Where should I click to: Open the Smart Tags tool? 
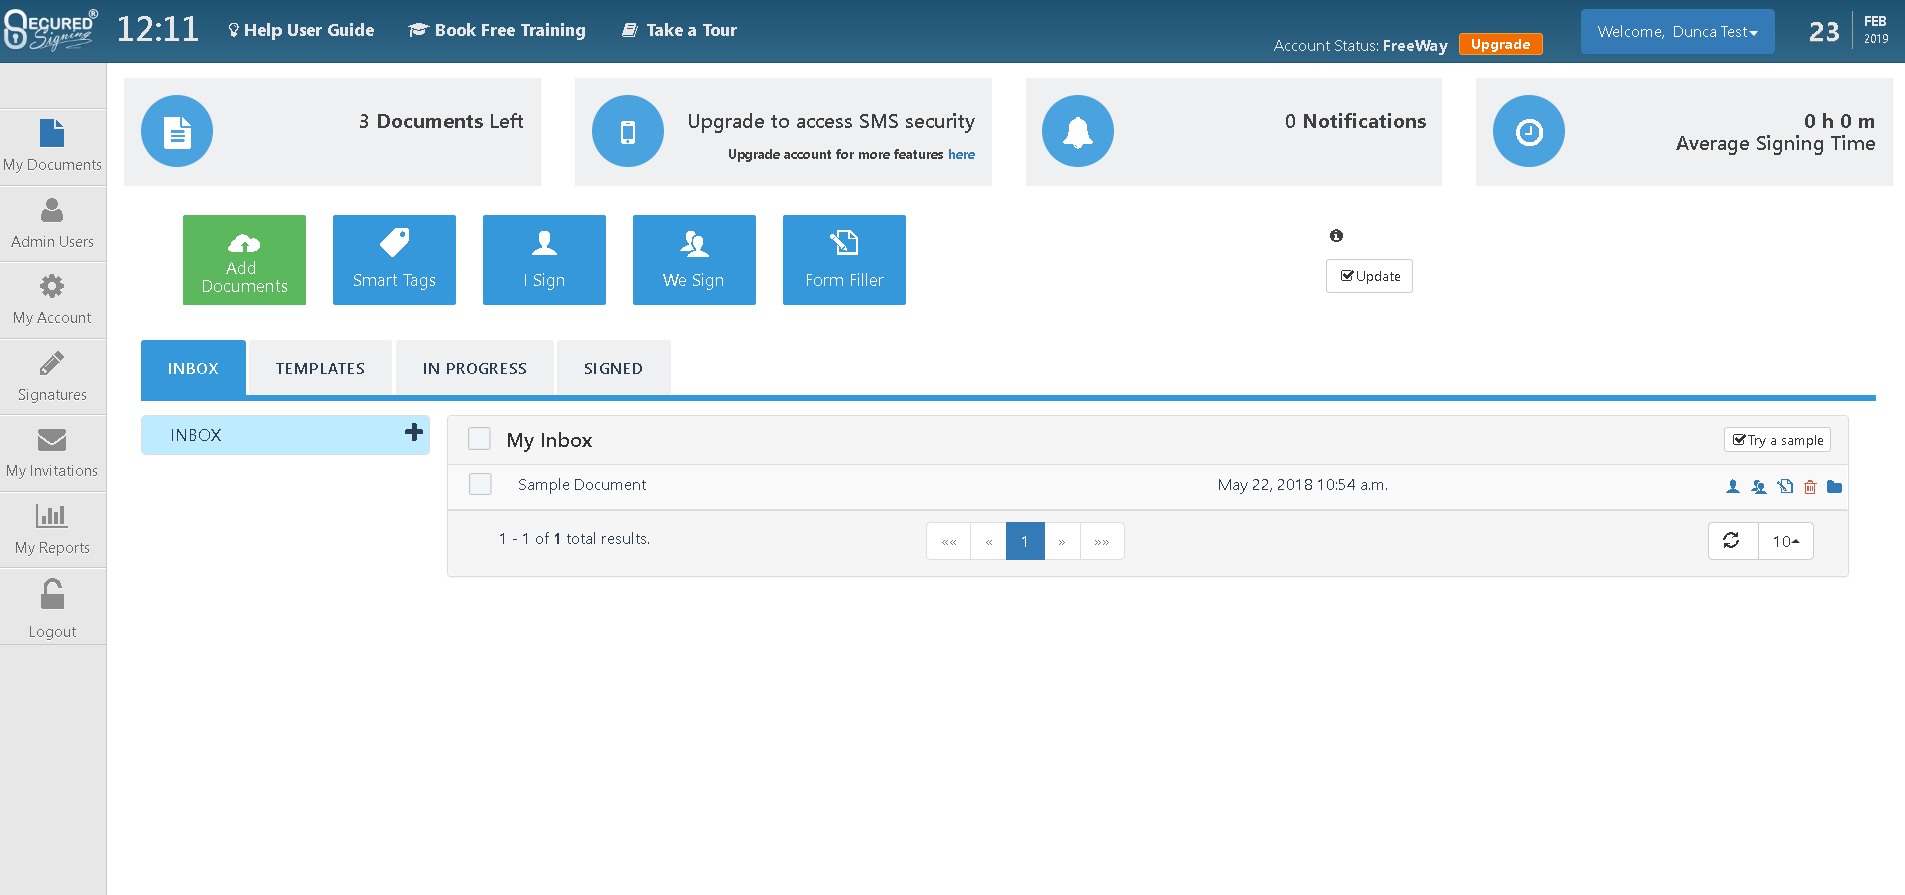tap(394, 260)
